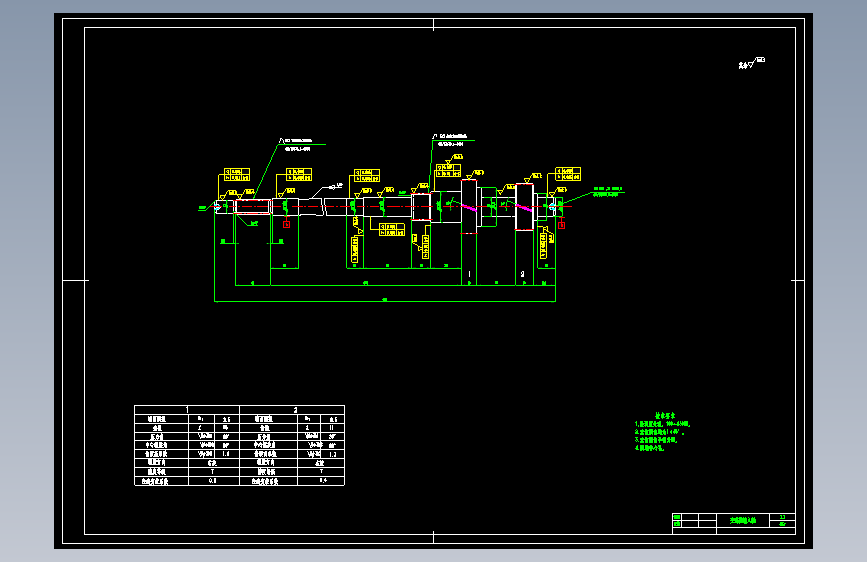Viewport: 867px width, 562px height.
Task: Select the top-right green cell of title block
Action: point(782,517)
